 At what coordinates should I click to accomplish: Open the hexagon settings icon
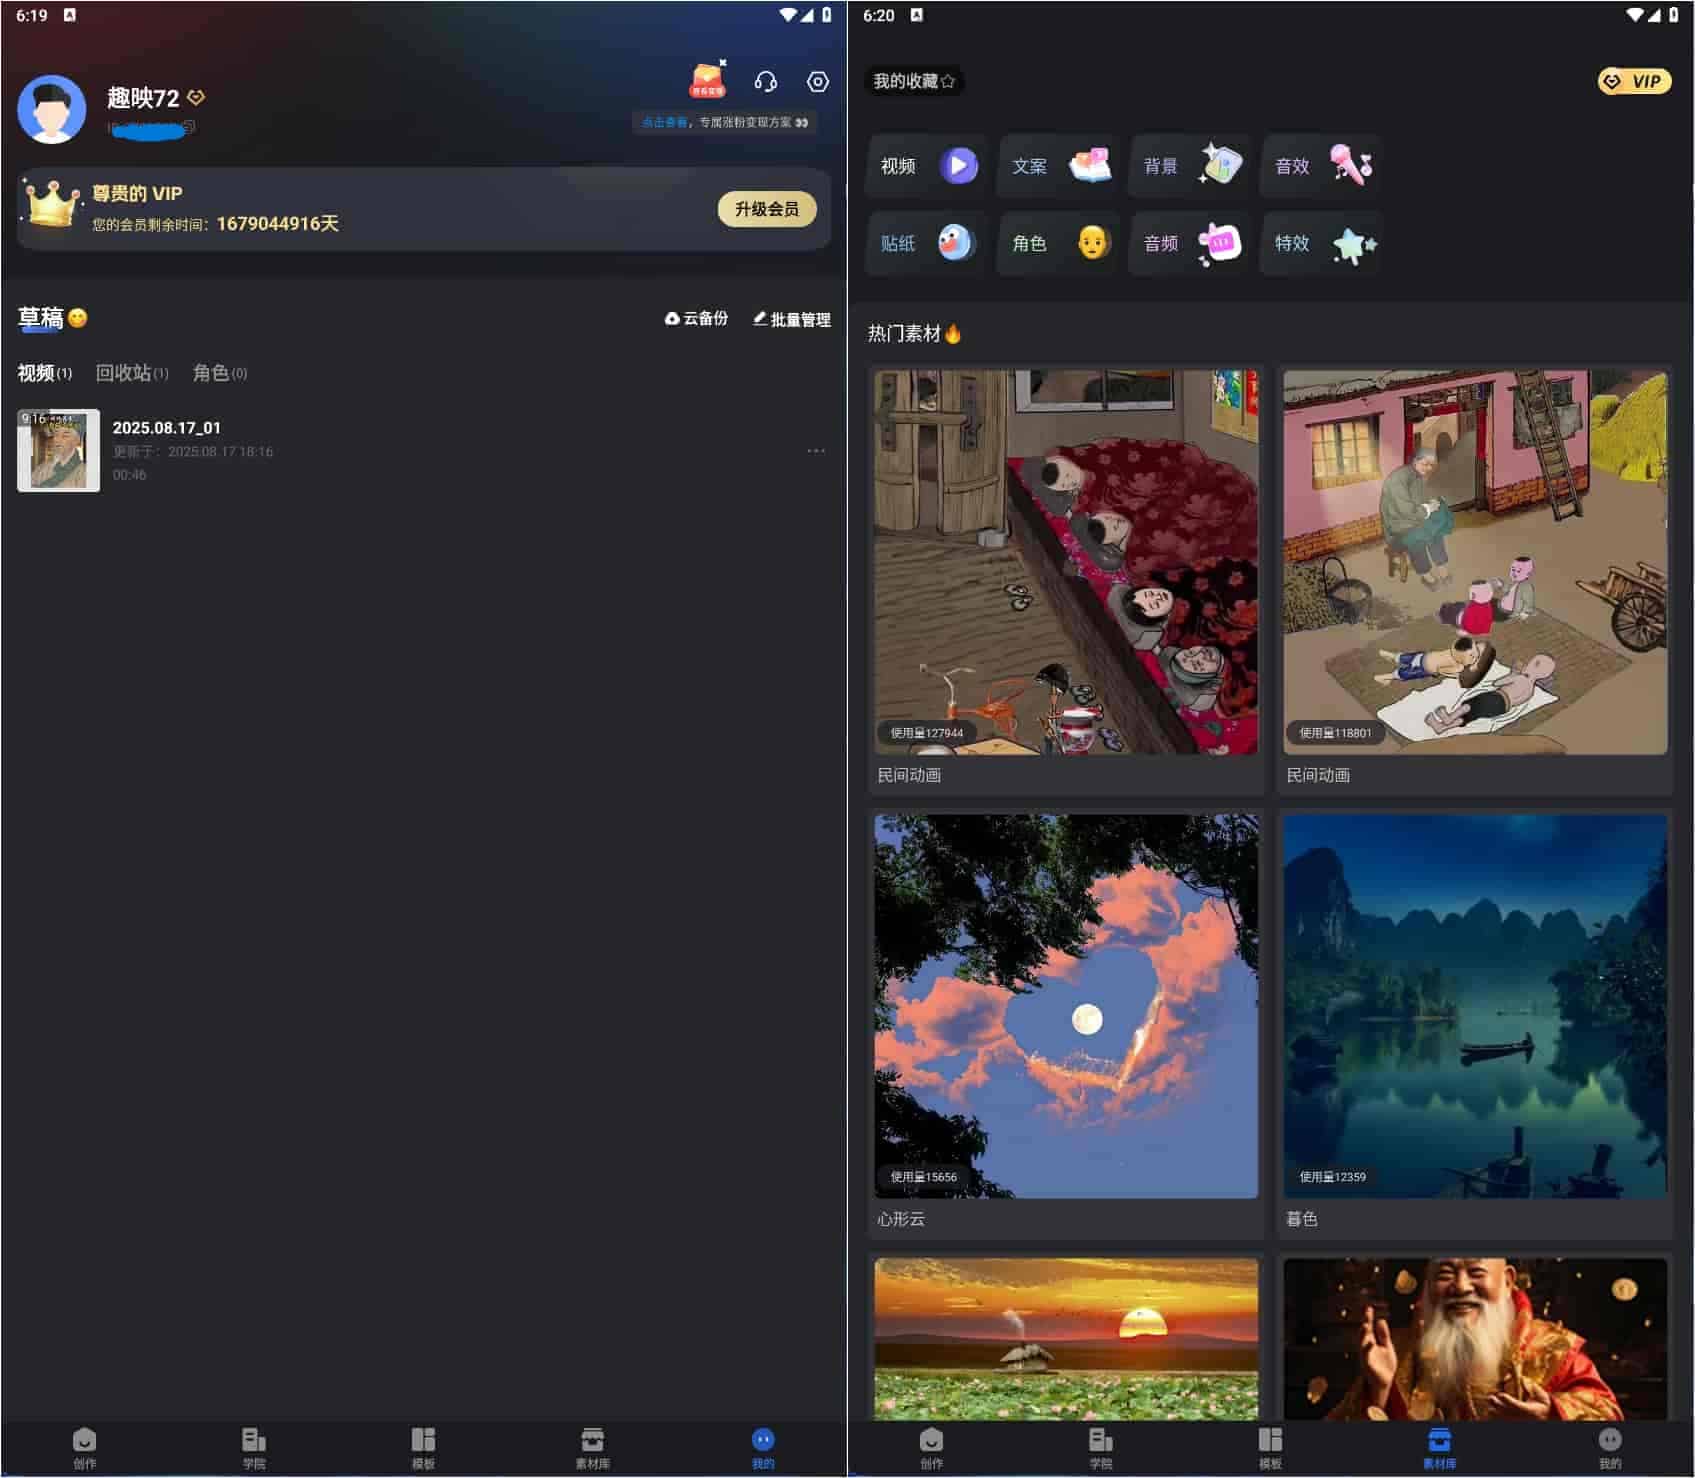tap(818, 82)
